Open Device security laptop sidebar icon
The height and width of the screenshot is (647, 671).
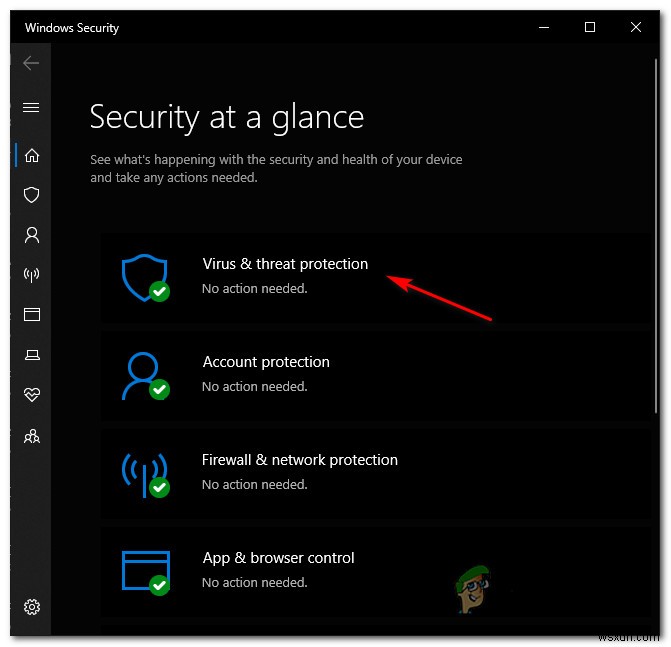pyautogui.click(x=32, y=354)
